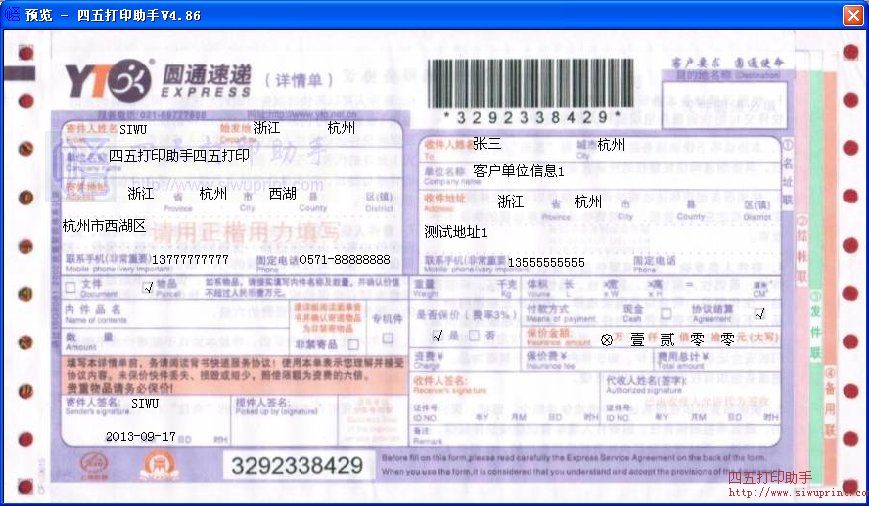Select sender mobile number 13777777777
This screenshot has width=869, height=506.
tap(190, 259)
